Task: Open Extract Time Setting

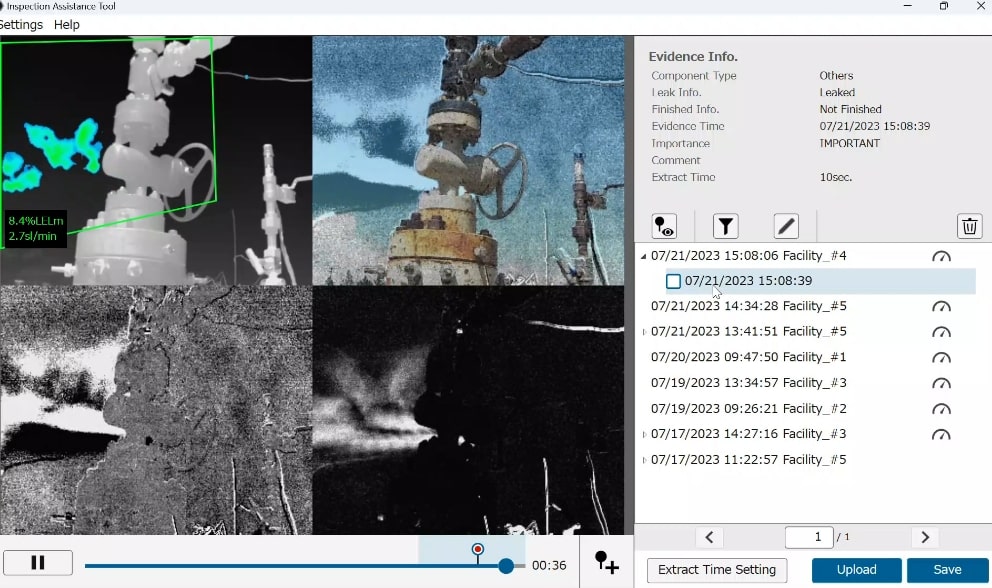Action: [x=717, y=570]
